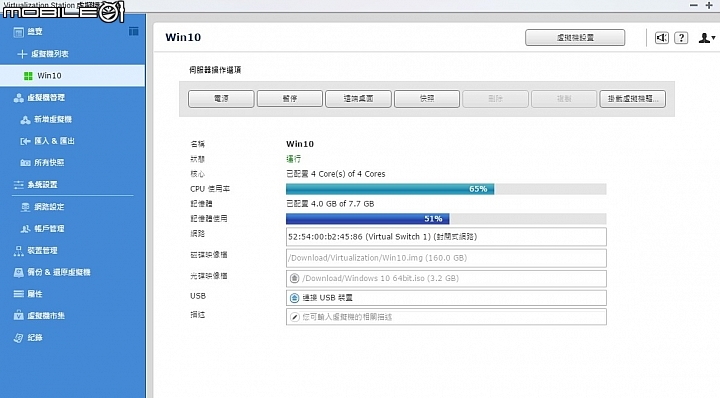Viewport: 720px width, 398px height.
Task: Open 虛擬機市集 VM marketplace
Action: click(x=39, y=316)
